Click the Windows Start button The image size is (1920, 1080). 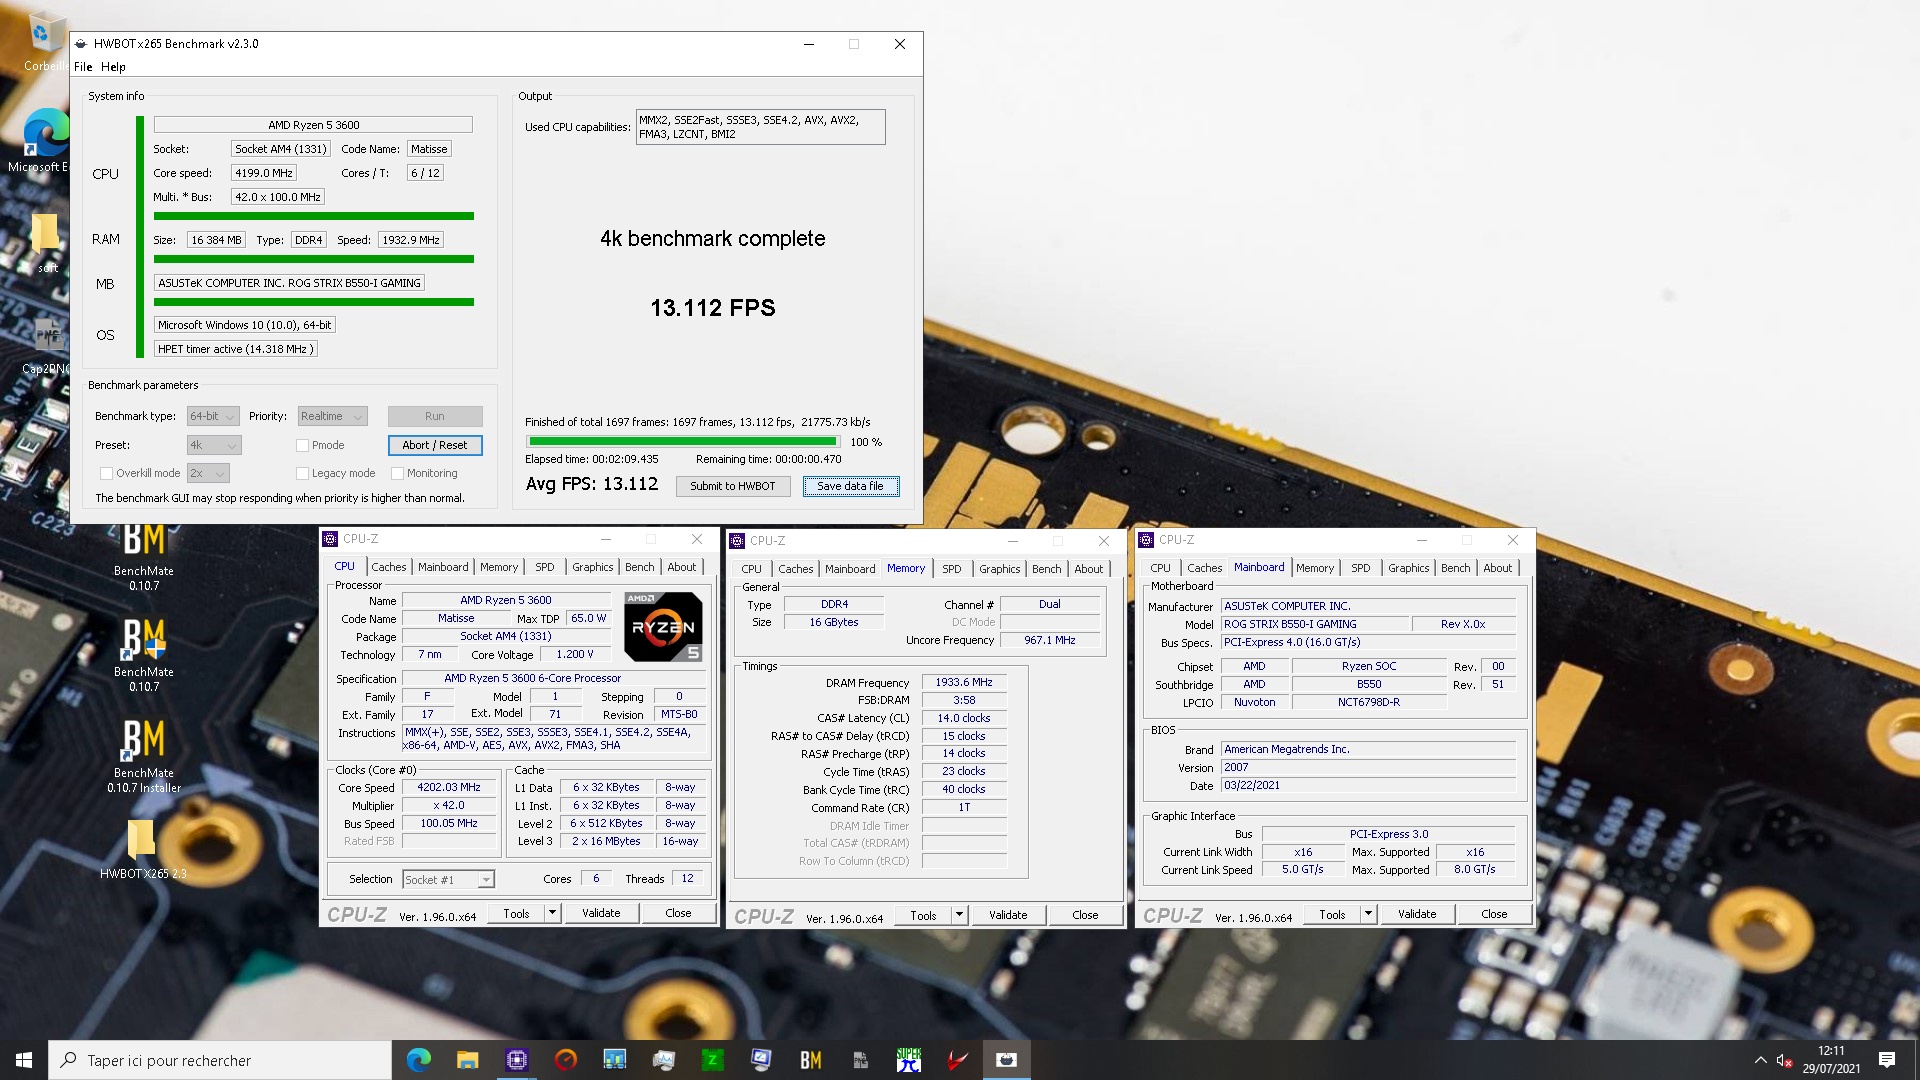point(24,1060)
